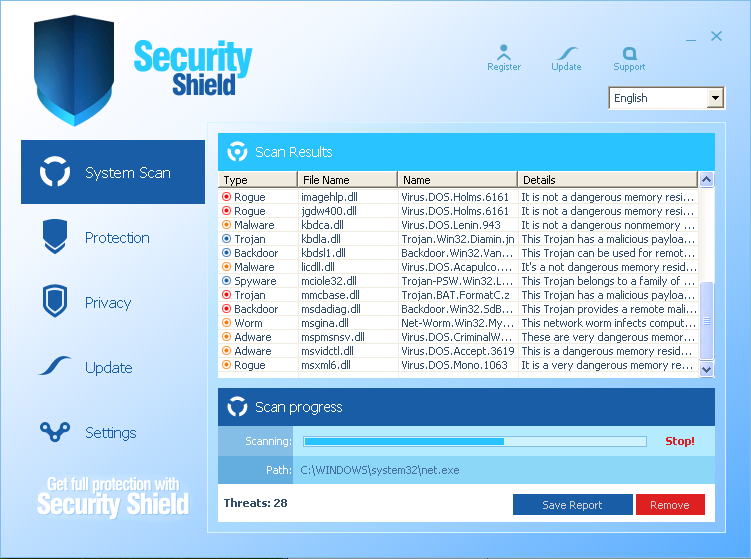Click the Settings nodes icon in sidebar
Screen dimensions: 751x559
click(55, 431)
